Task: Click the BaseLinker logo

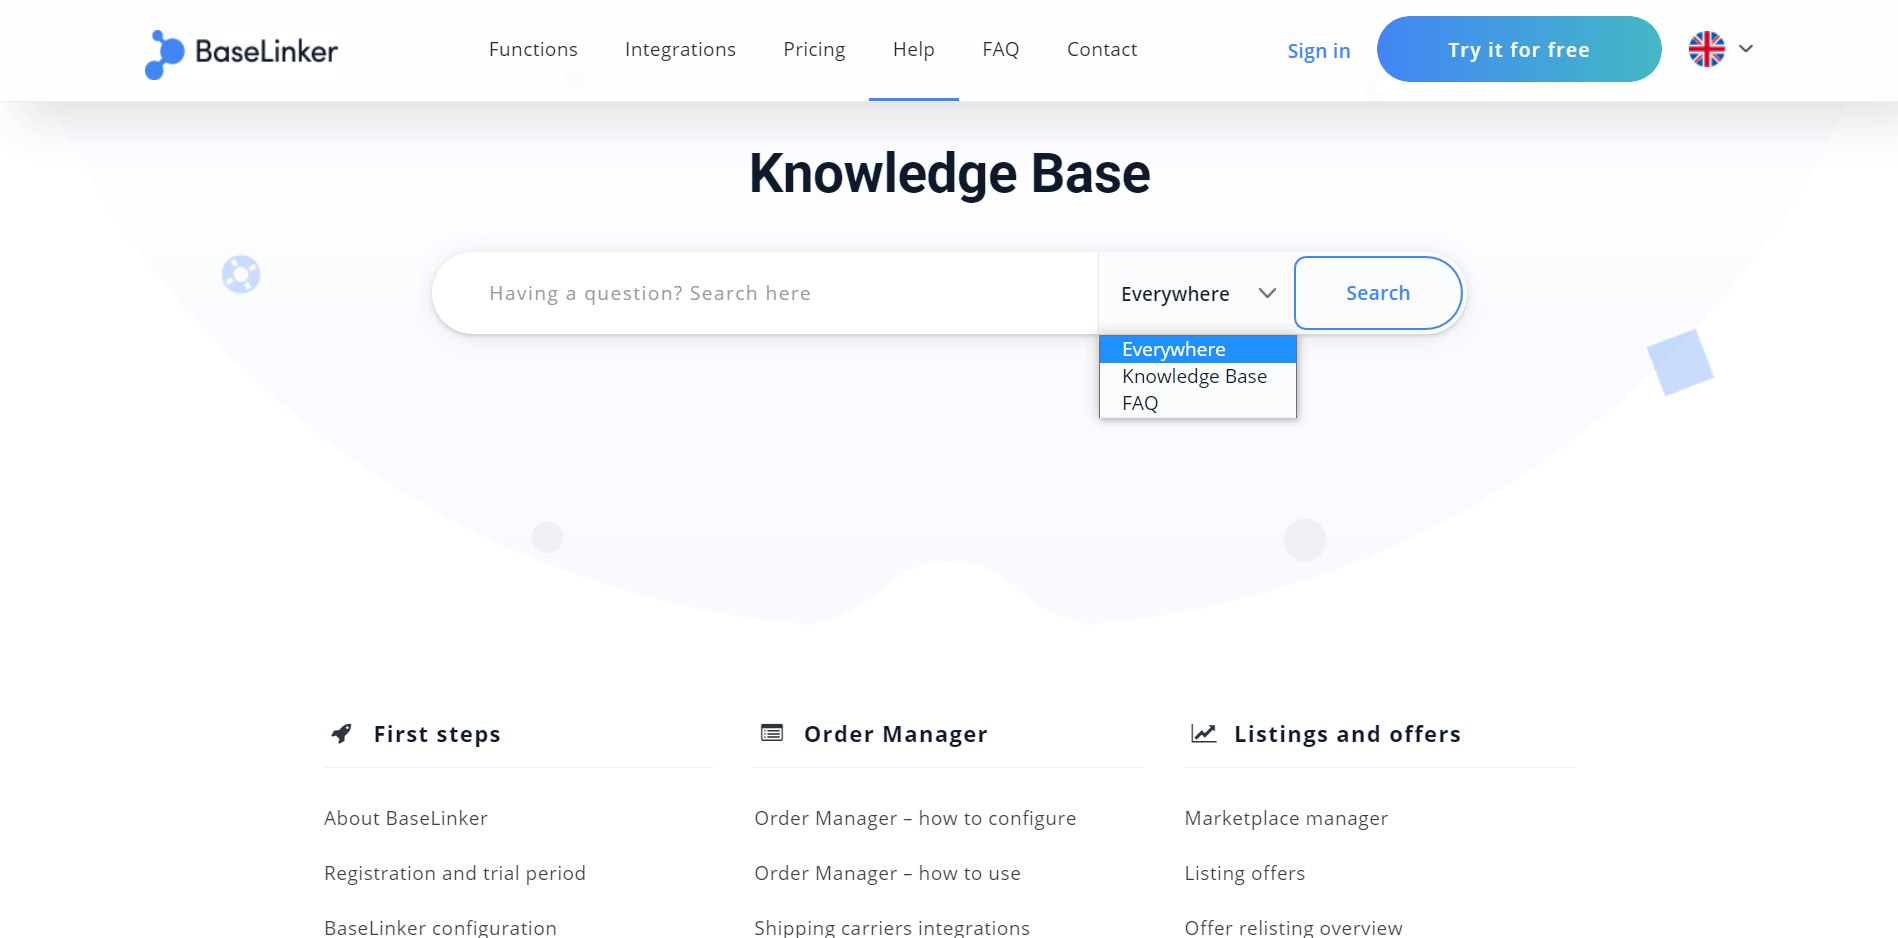Action: click(x=241, y=53)
